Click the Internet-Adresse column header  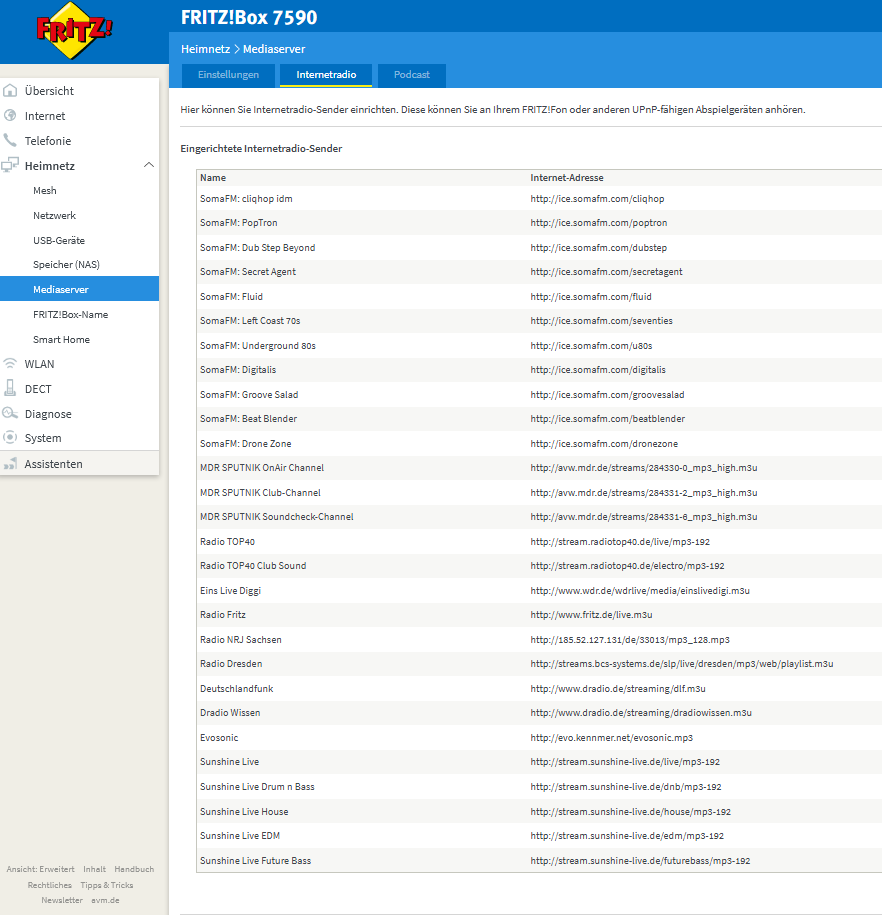(567, 177)
